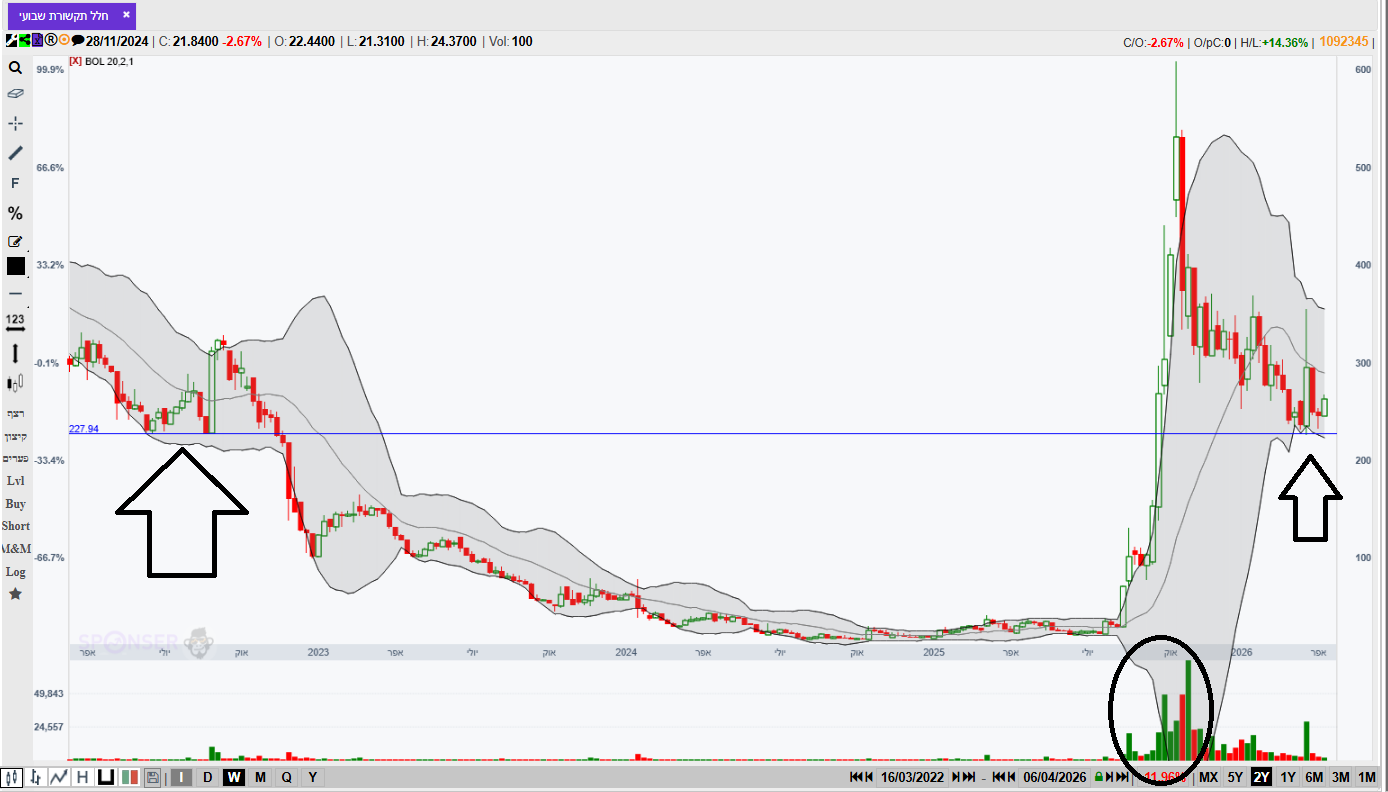1388x792 pixels.
Task: Click the M&M sidebar button
Action: (x=15, y=549)
